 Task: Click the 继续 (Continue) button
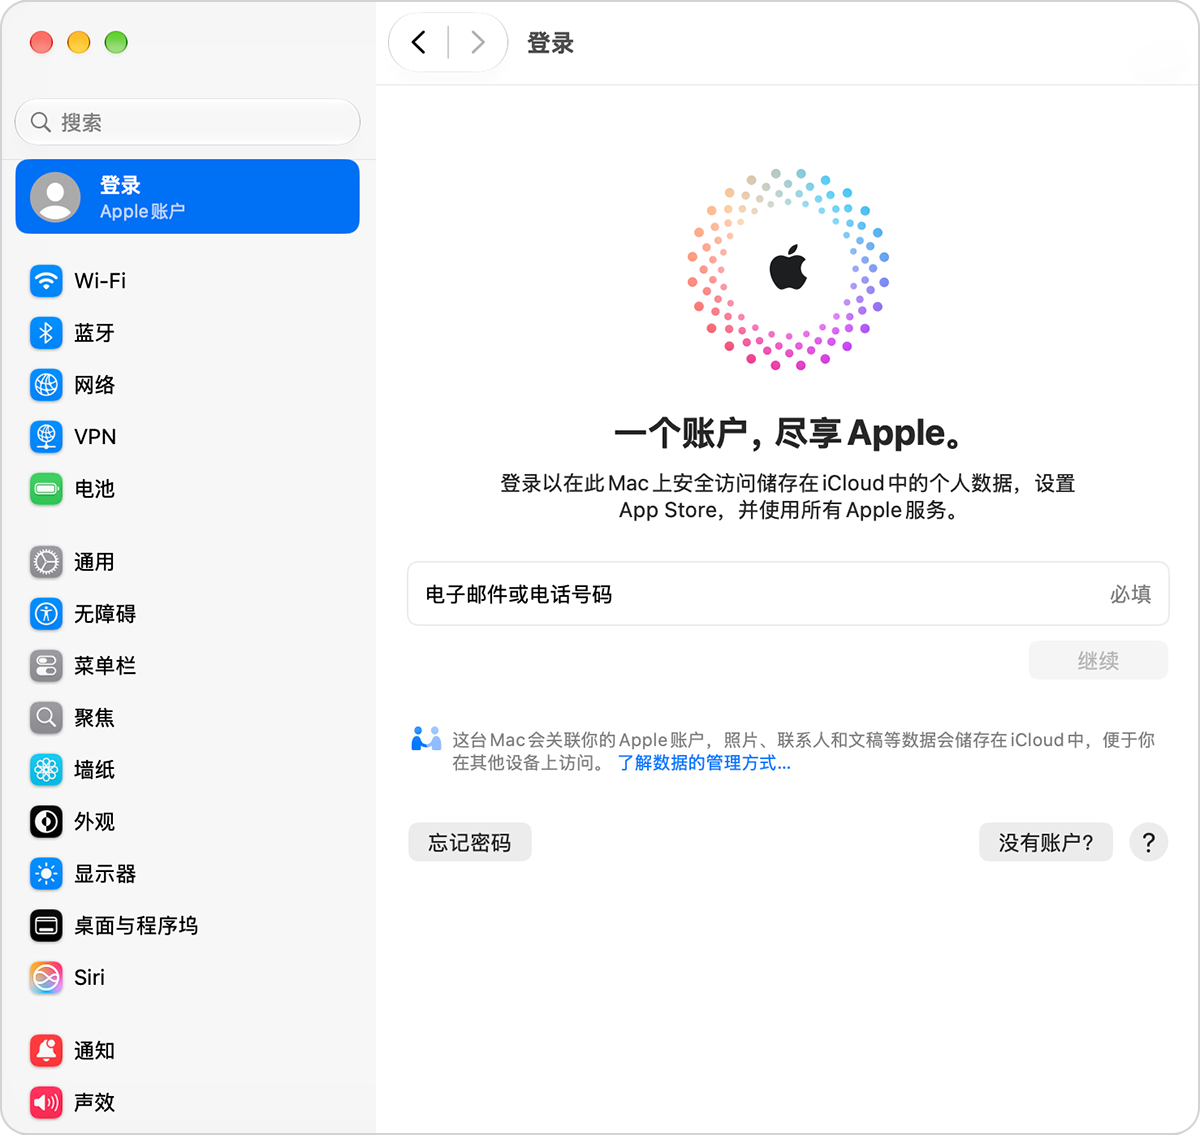tap(1098, 661)
